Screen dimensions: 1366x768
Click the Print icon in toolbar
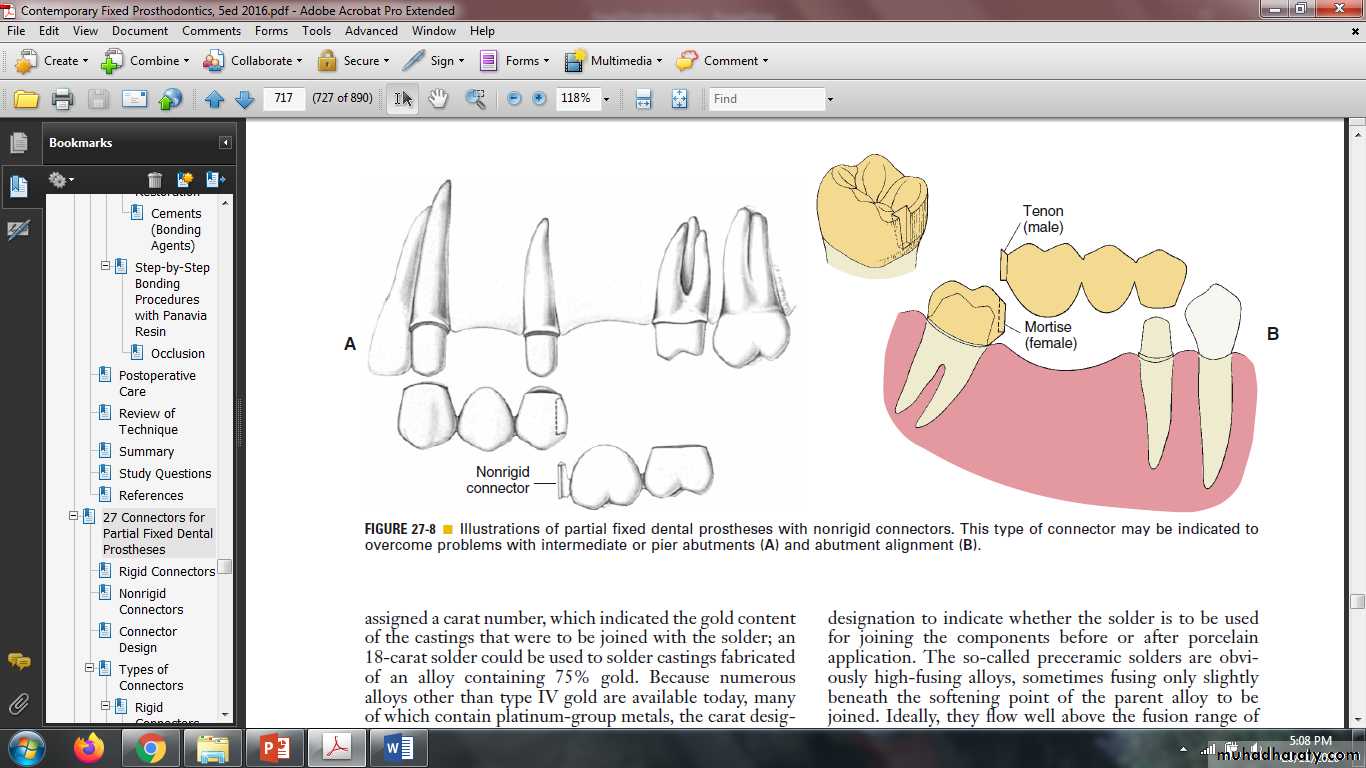pos(62,99)
